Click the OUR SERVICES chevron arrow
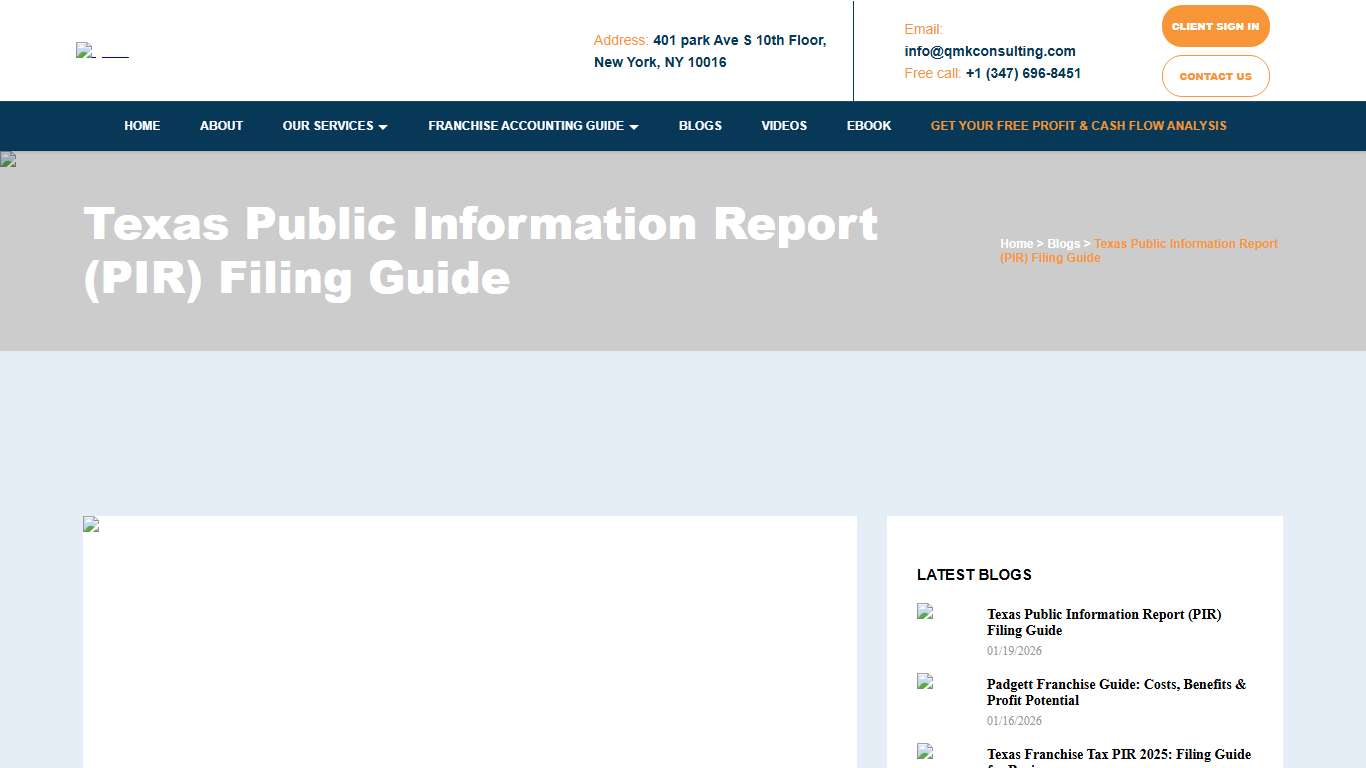The height and width of the screenshot is (768, 1366). click(384, 127)
